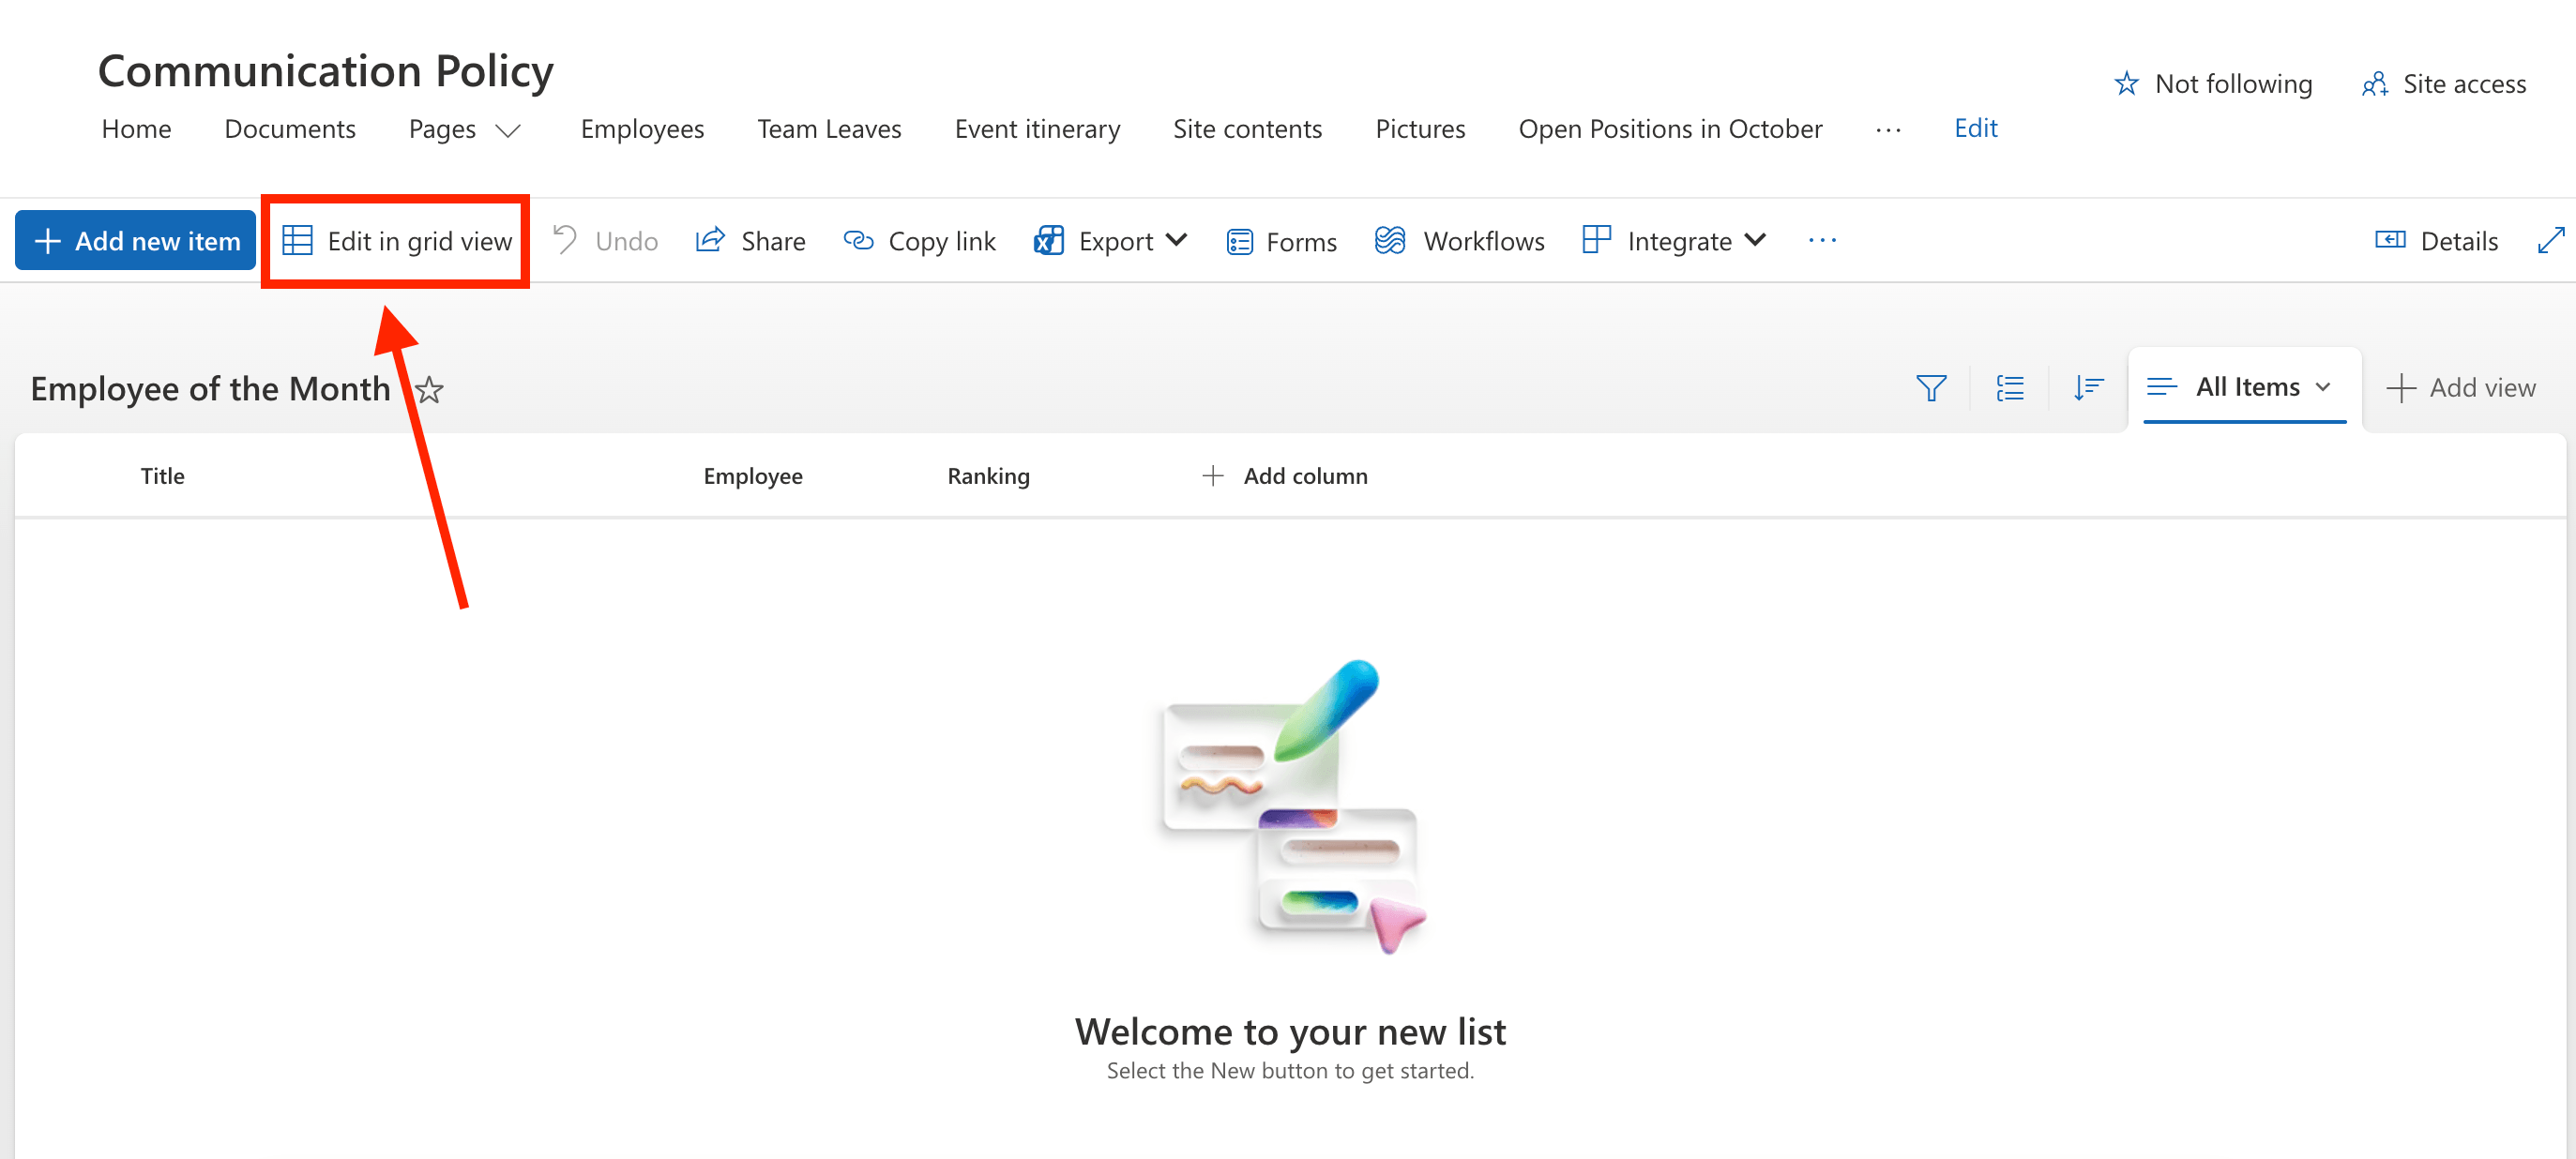This screenshot has width=2576, height=1159.
Task: Favorite the Employee of the Month list
Action: pyautogui.click(x=429, y=389)
